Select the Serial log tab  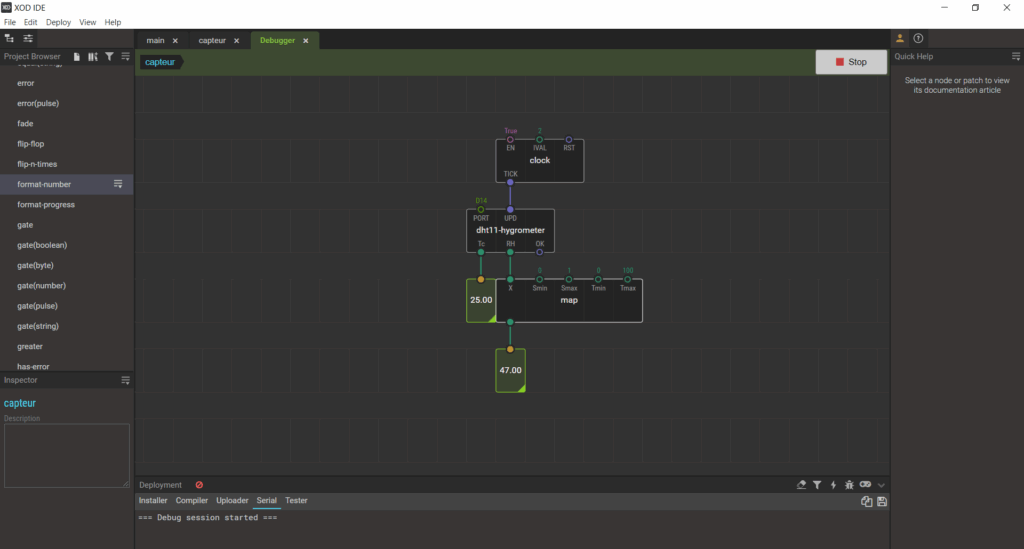[x=266, y=501]
